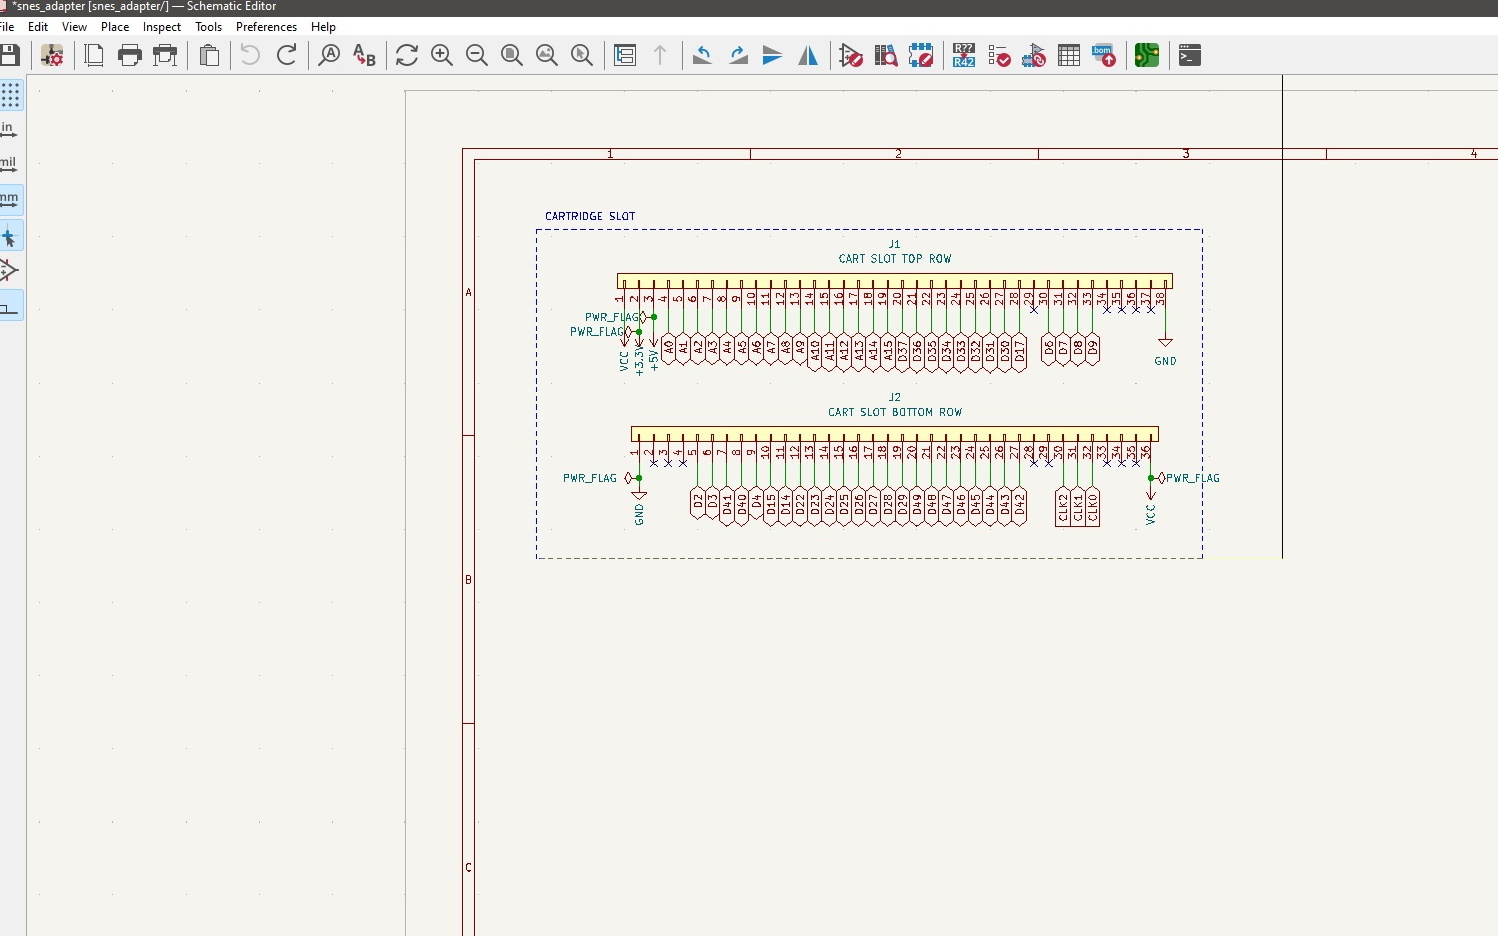Rotate selection counterclockwise icon
The width and height of the screenshot is (1498, 936).
702,56
